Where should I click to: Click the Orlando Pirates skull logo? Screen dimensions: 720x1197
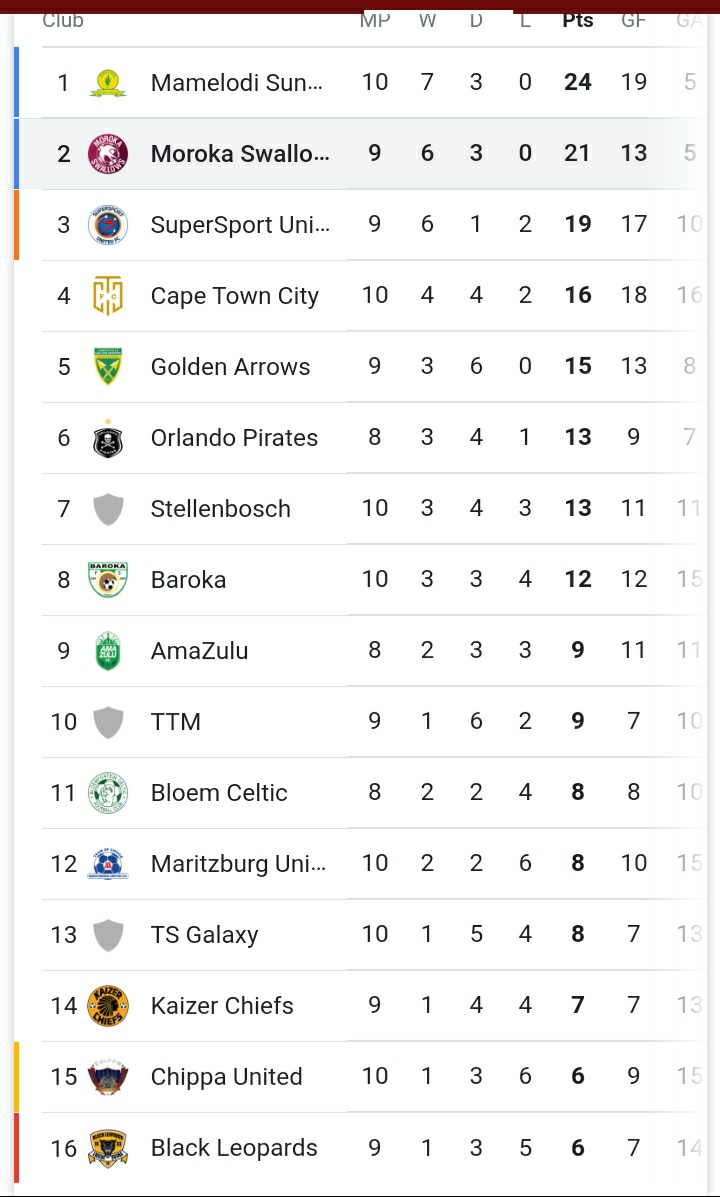click(x=108, y=437)
